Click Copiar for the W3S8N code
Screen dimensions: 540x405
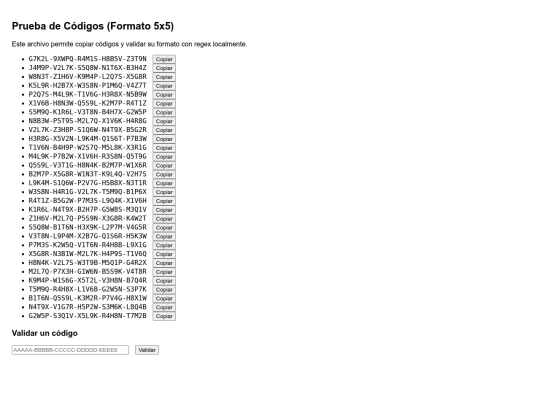pyautogui.click(x=164, y=192)
